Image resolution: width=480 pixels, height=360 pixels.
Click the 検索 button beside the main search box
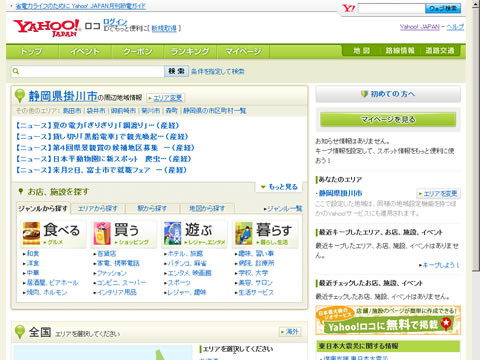pyautogui.click(x=176, y=71)
